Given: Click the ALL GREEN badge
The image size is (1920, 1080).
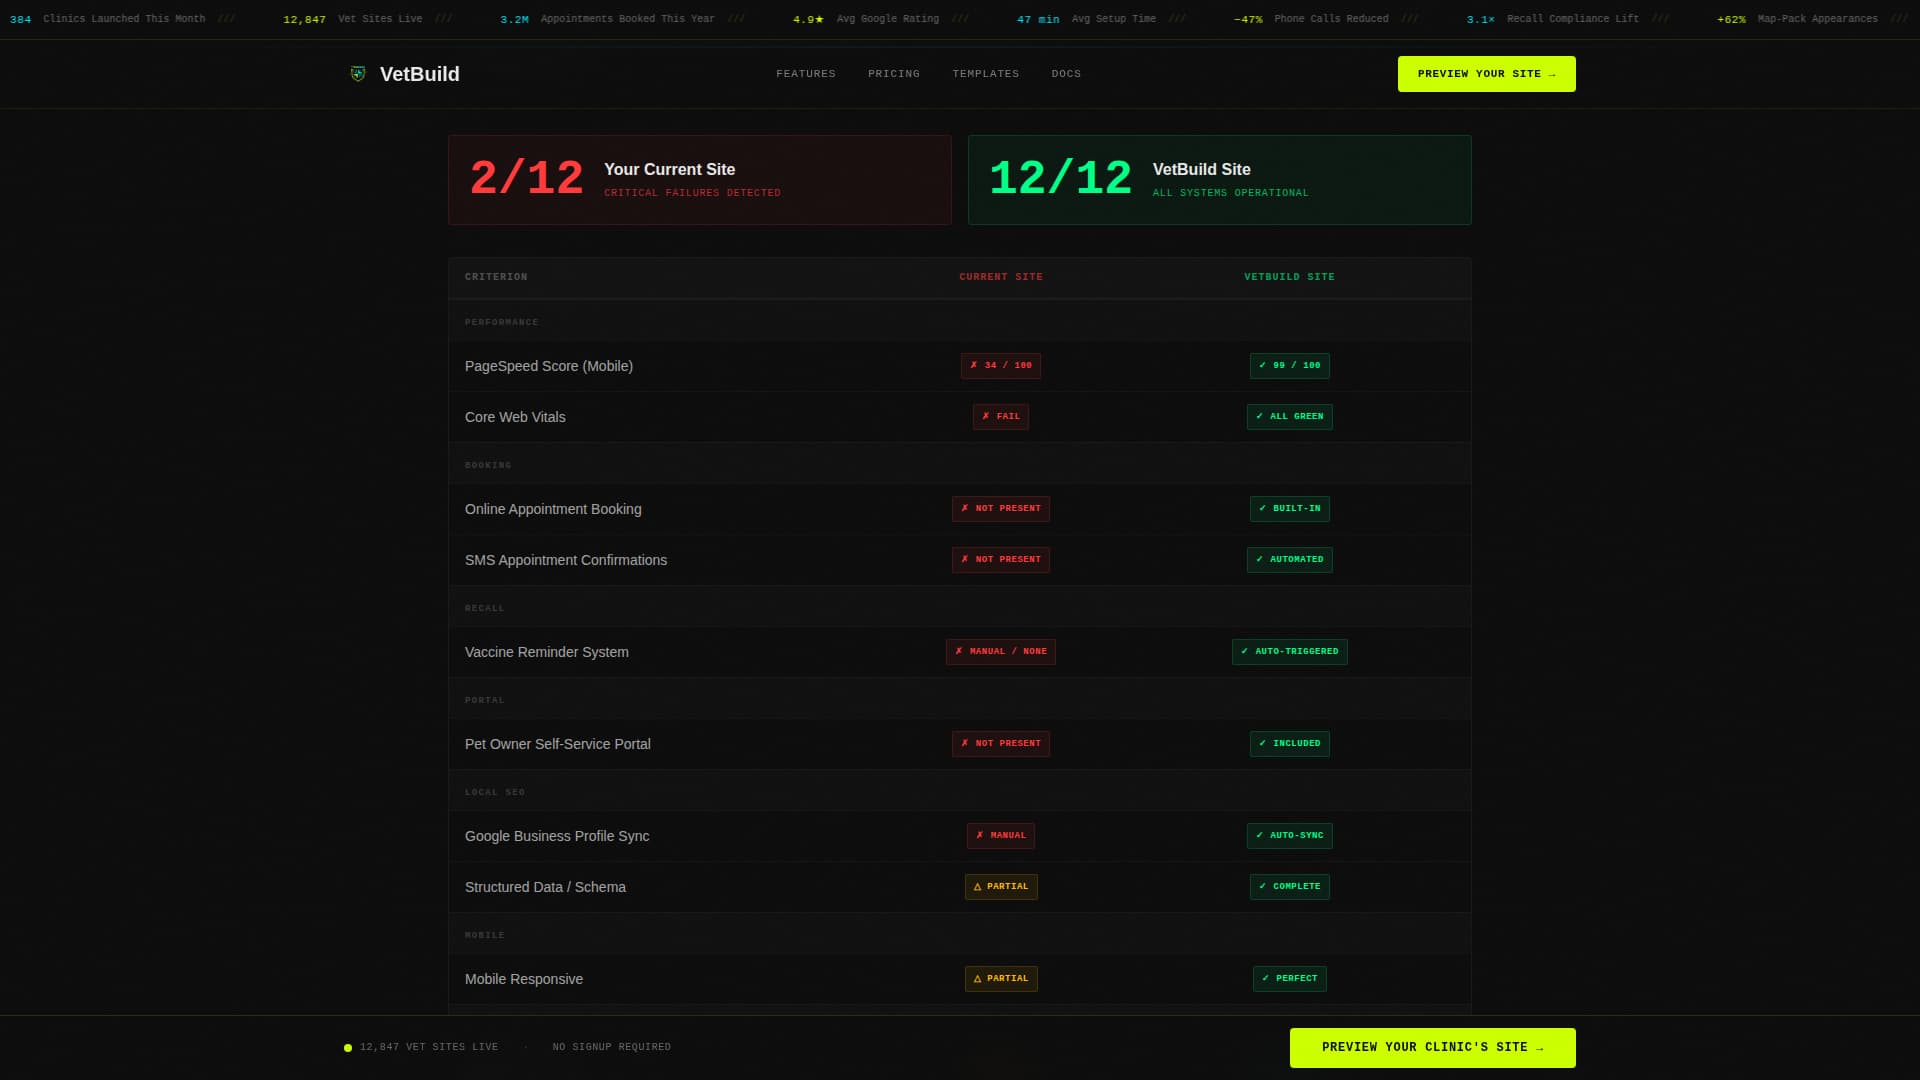Looking at the screenshot, I should tap(1290, 417).
